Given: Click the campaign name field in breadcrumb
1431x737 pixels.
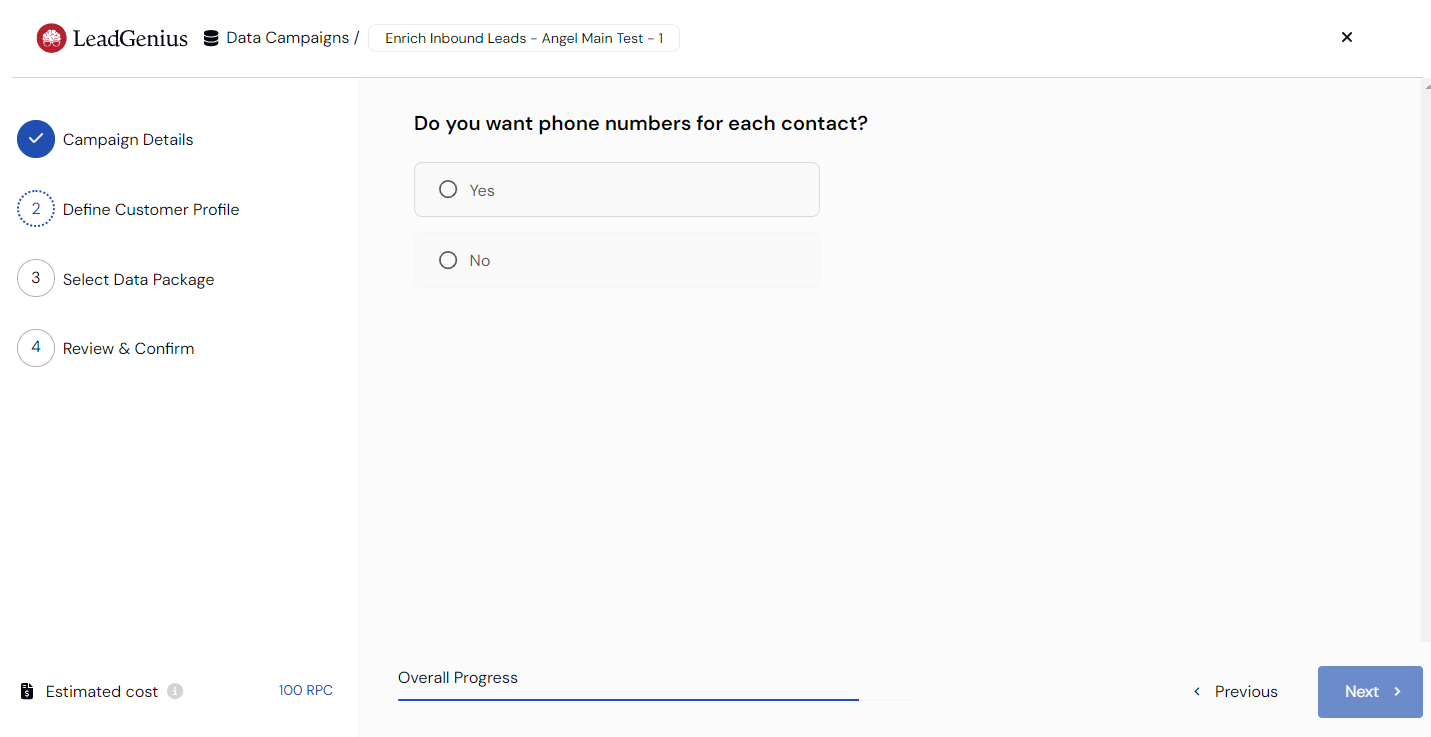Looking at the screenshot, I should (x=524, y=39).
